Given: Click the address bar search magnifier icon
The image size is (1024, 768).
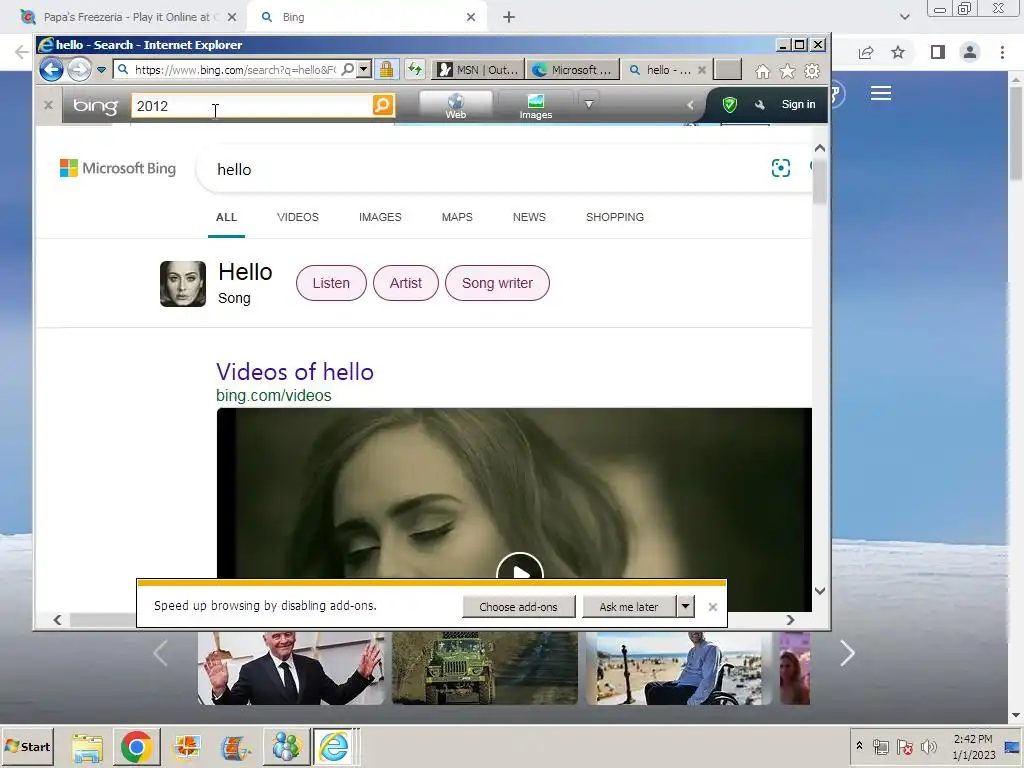Looking at the screenshot, I should (348, 69).
